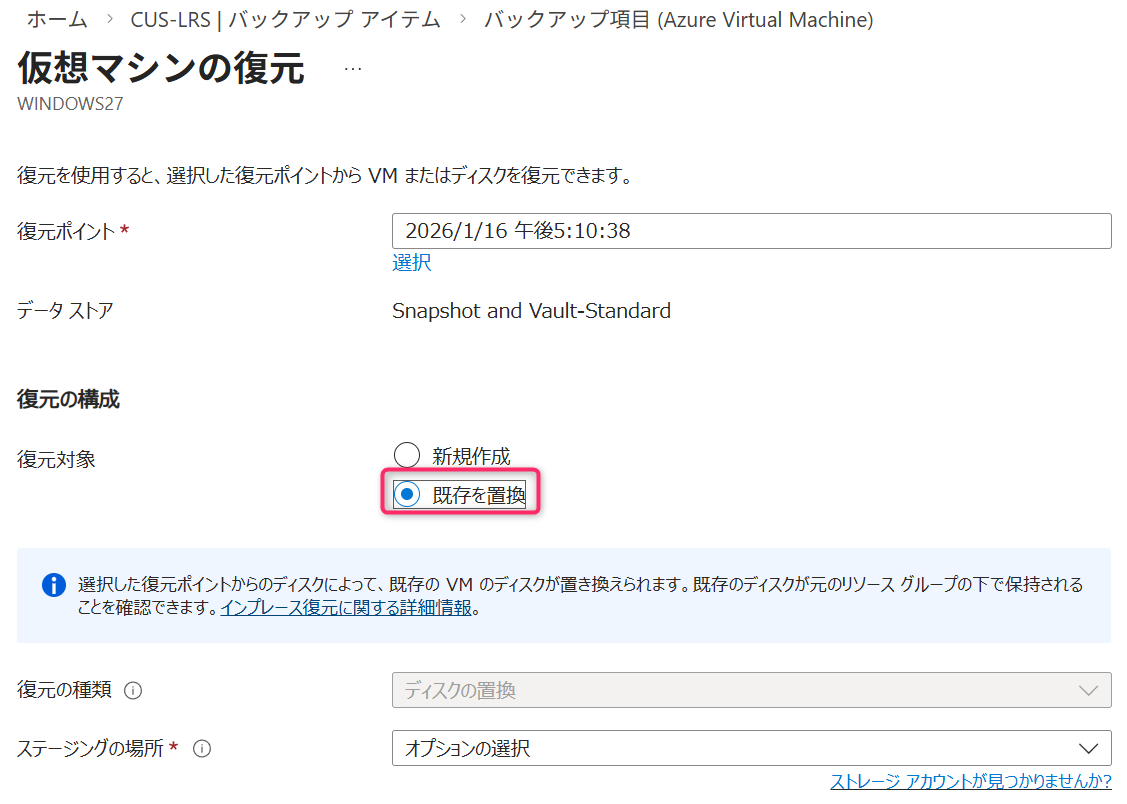Click the 復元ポイント date field
The height and width of the screenshot is (804, 1127).
pyautogui.click(x=751, y=231)
